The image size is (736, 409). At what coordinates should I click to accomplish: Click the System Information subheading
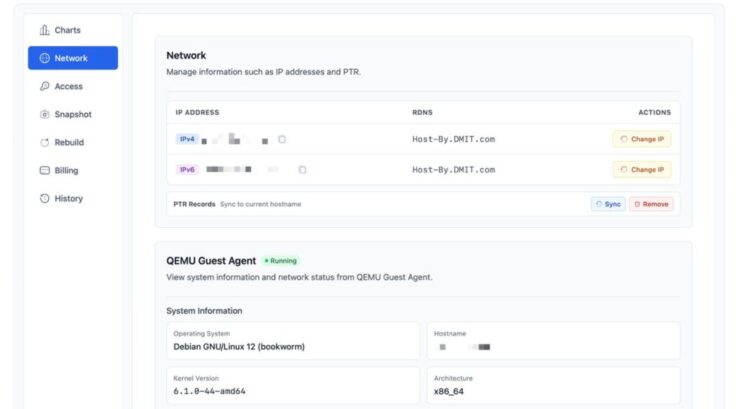point(204,311)
